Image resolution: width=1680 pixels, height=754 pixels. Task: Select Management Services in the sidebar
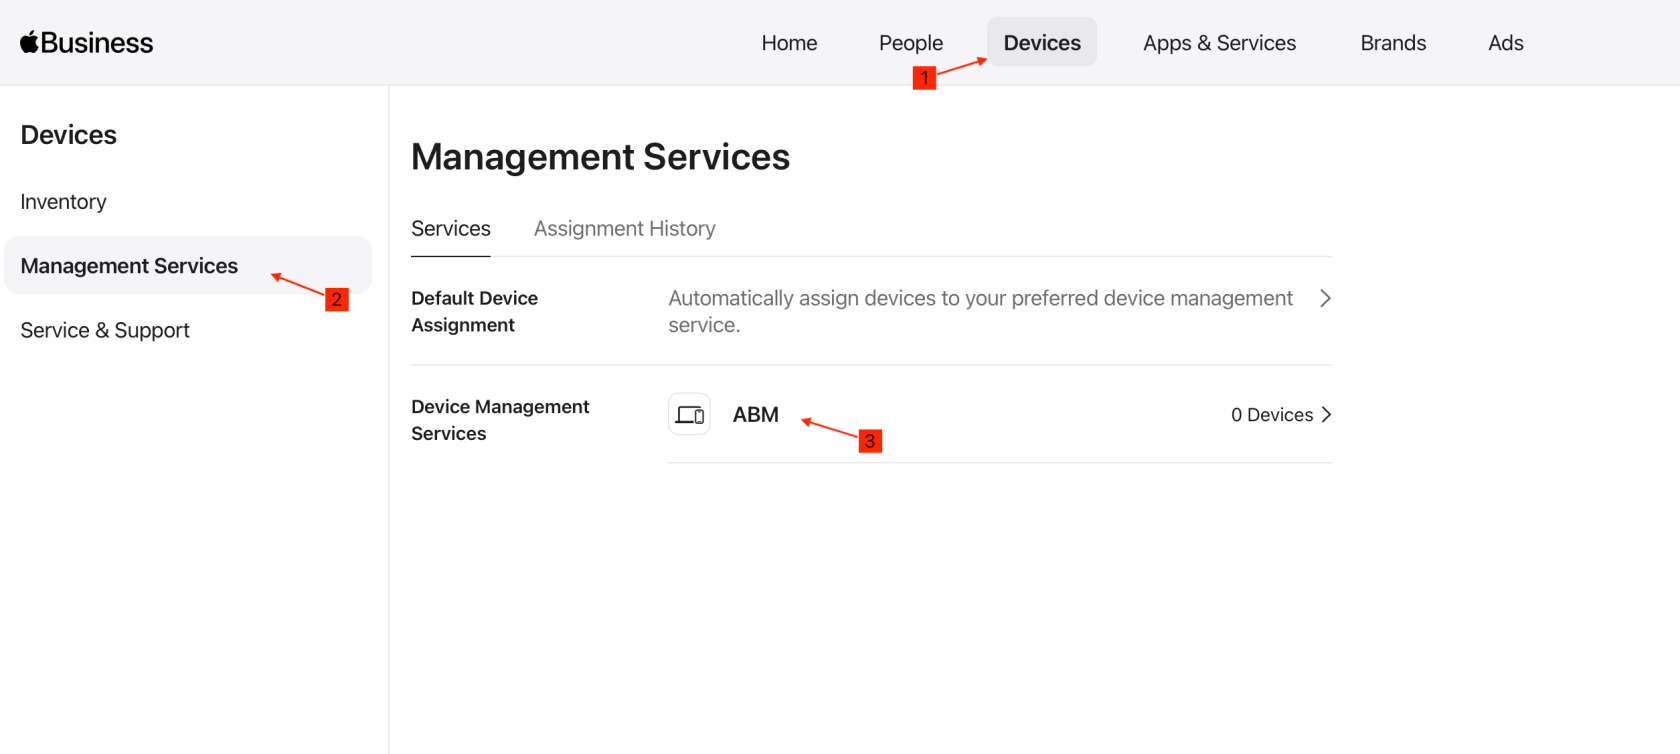point(188,266)
